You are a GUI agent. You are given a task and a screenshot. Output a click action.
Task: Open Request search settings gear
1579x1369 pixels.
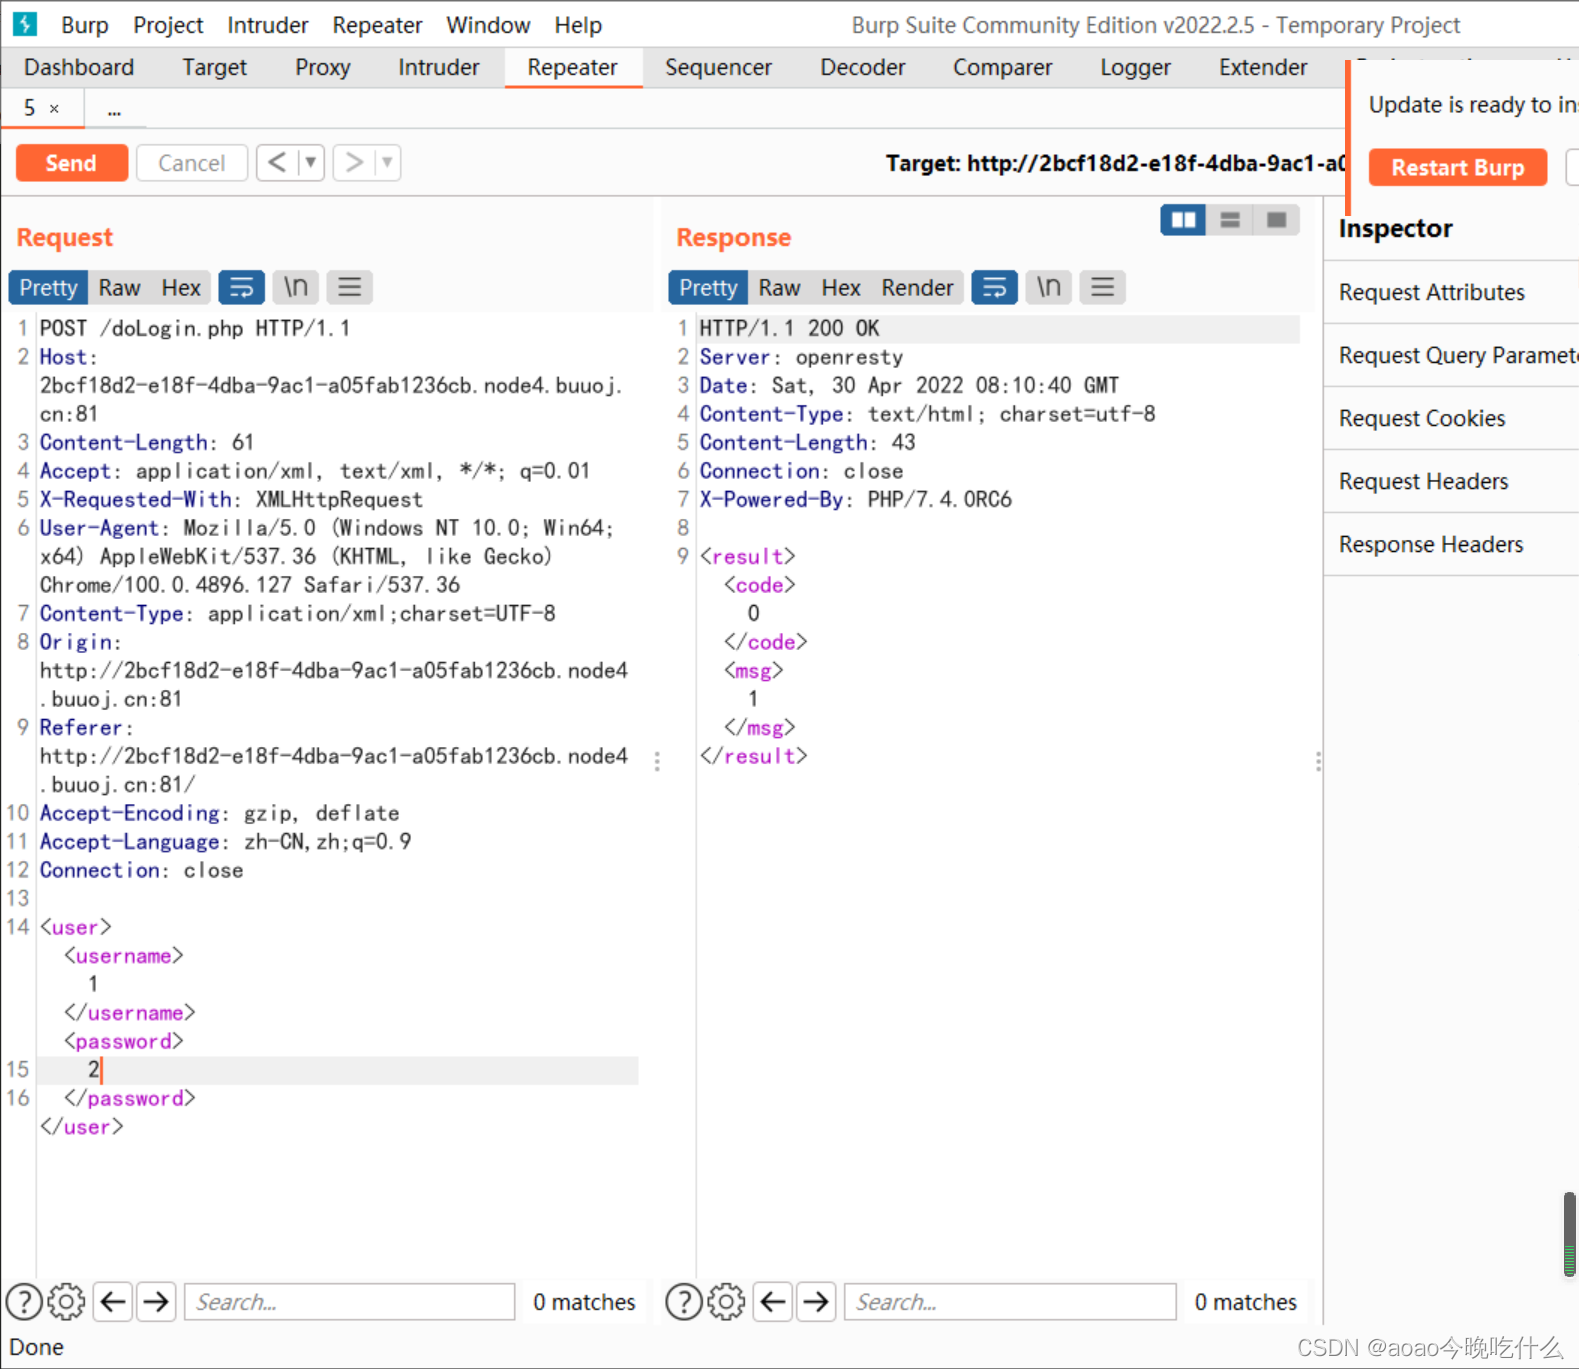(67, 1301)
